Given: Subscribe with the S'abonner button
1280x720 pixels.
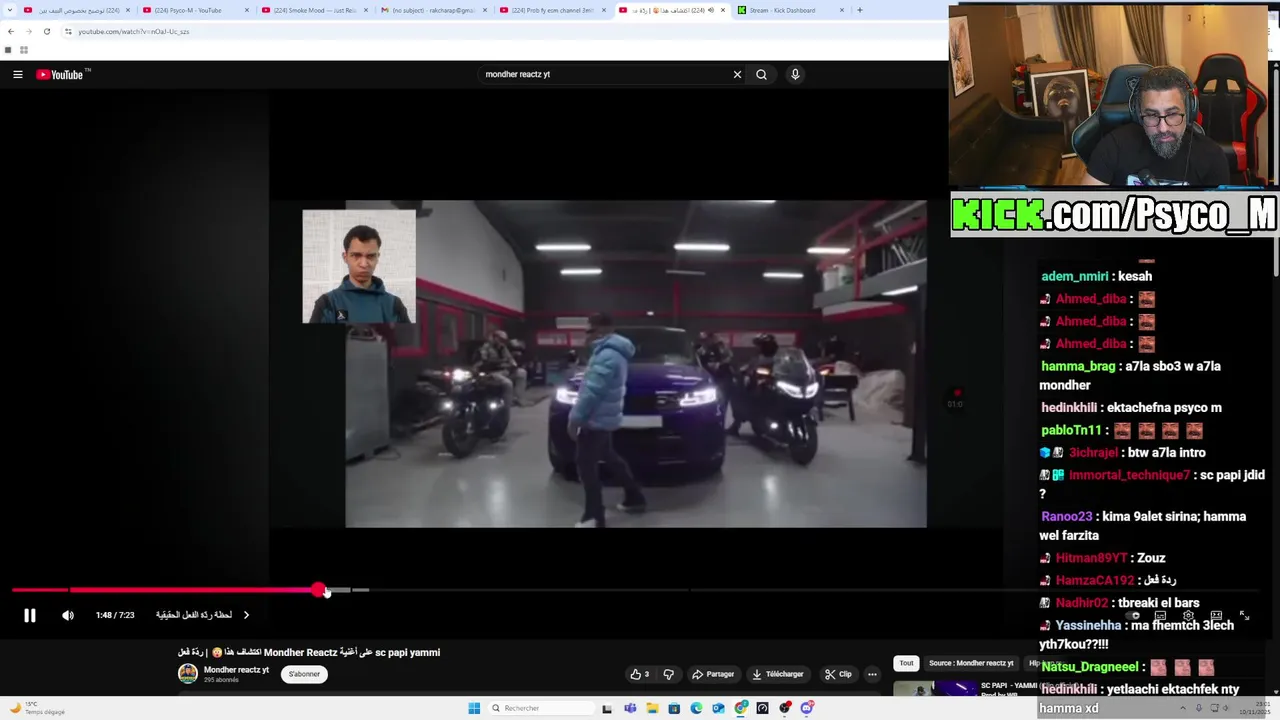Looking at the screenshot, I should pos(304,674).
